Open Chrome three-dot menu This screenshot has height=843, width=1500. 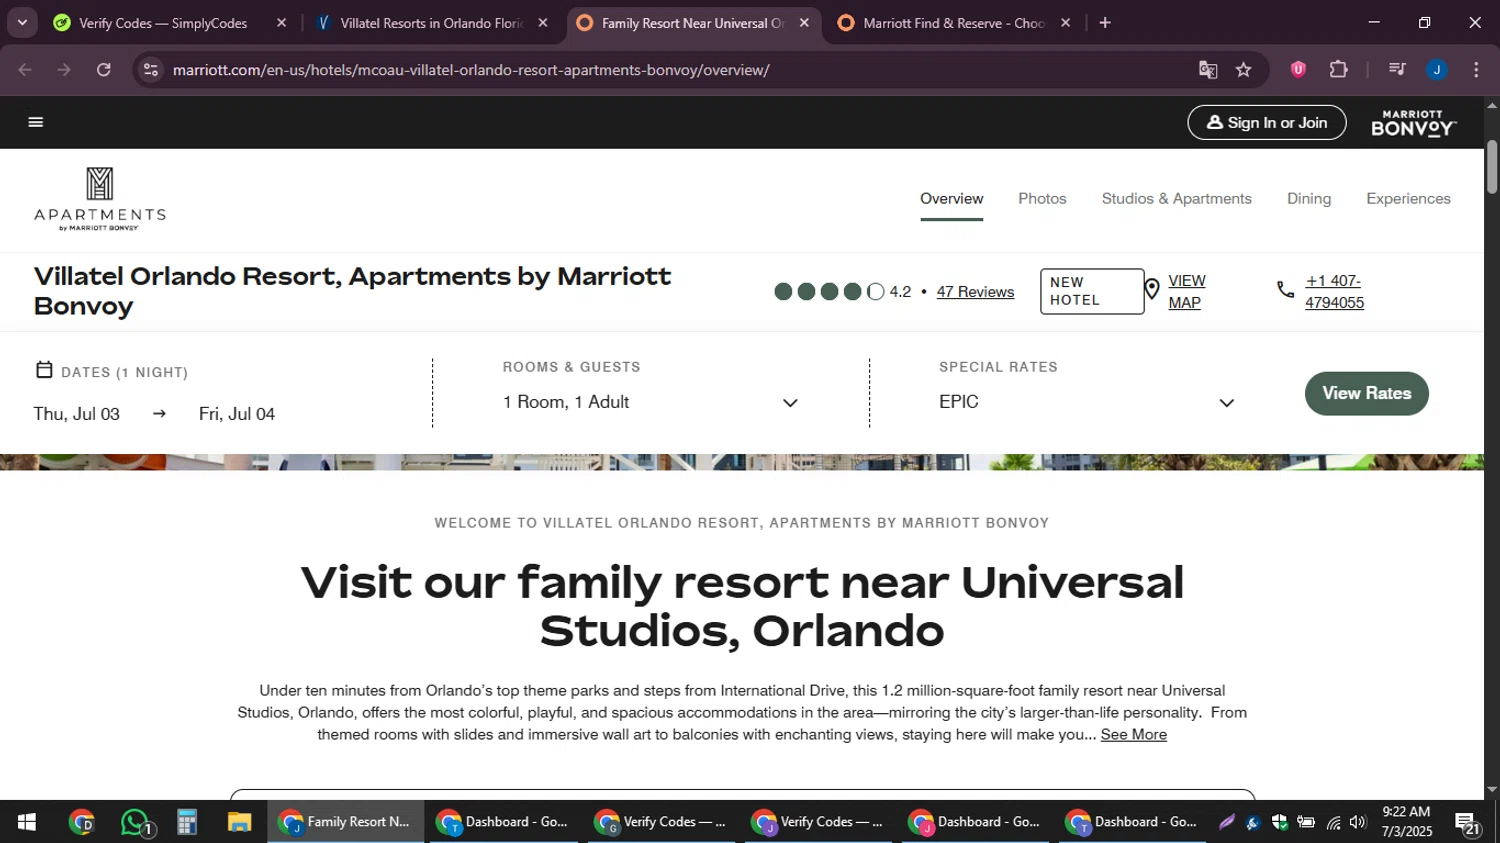pyautogui.click(x=1477, y=70)
